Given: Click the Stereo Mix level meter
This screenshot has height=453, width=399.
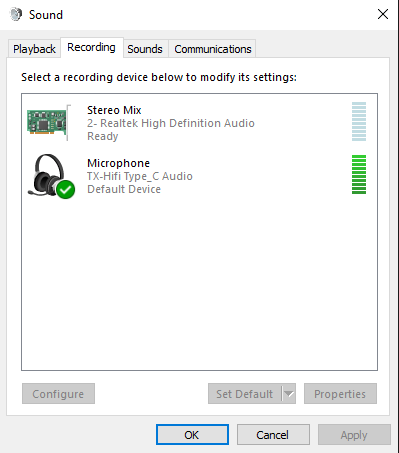Looking at the screenshot, I should click(x=359, y=122).
